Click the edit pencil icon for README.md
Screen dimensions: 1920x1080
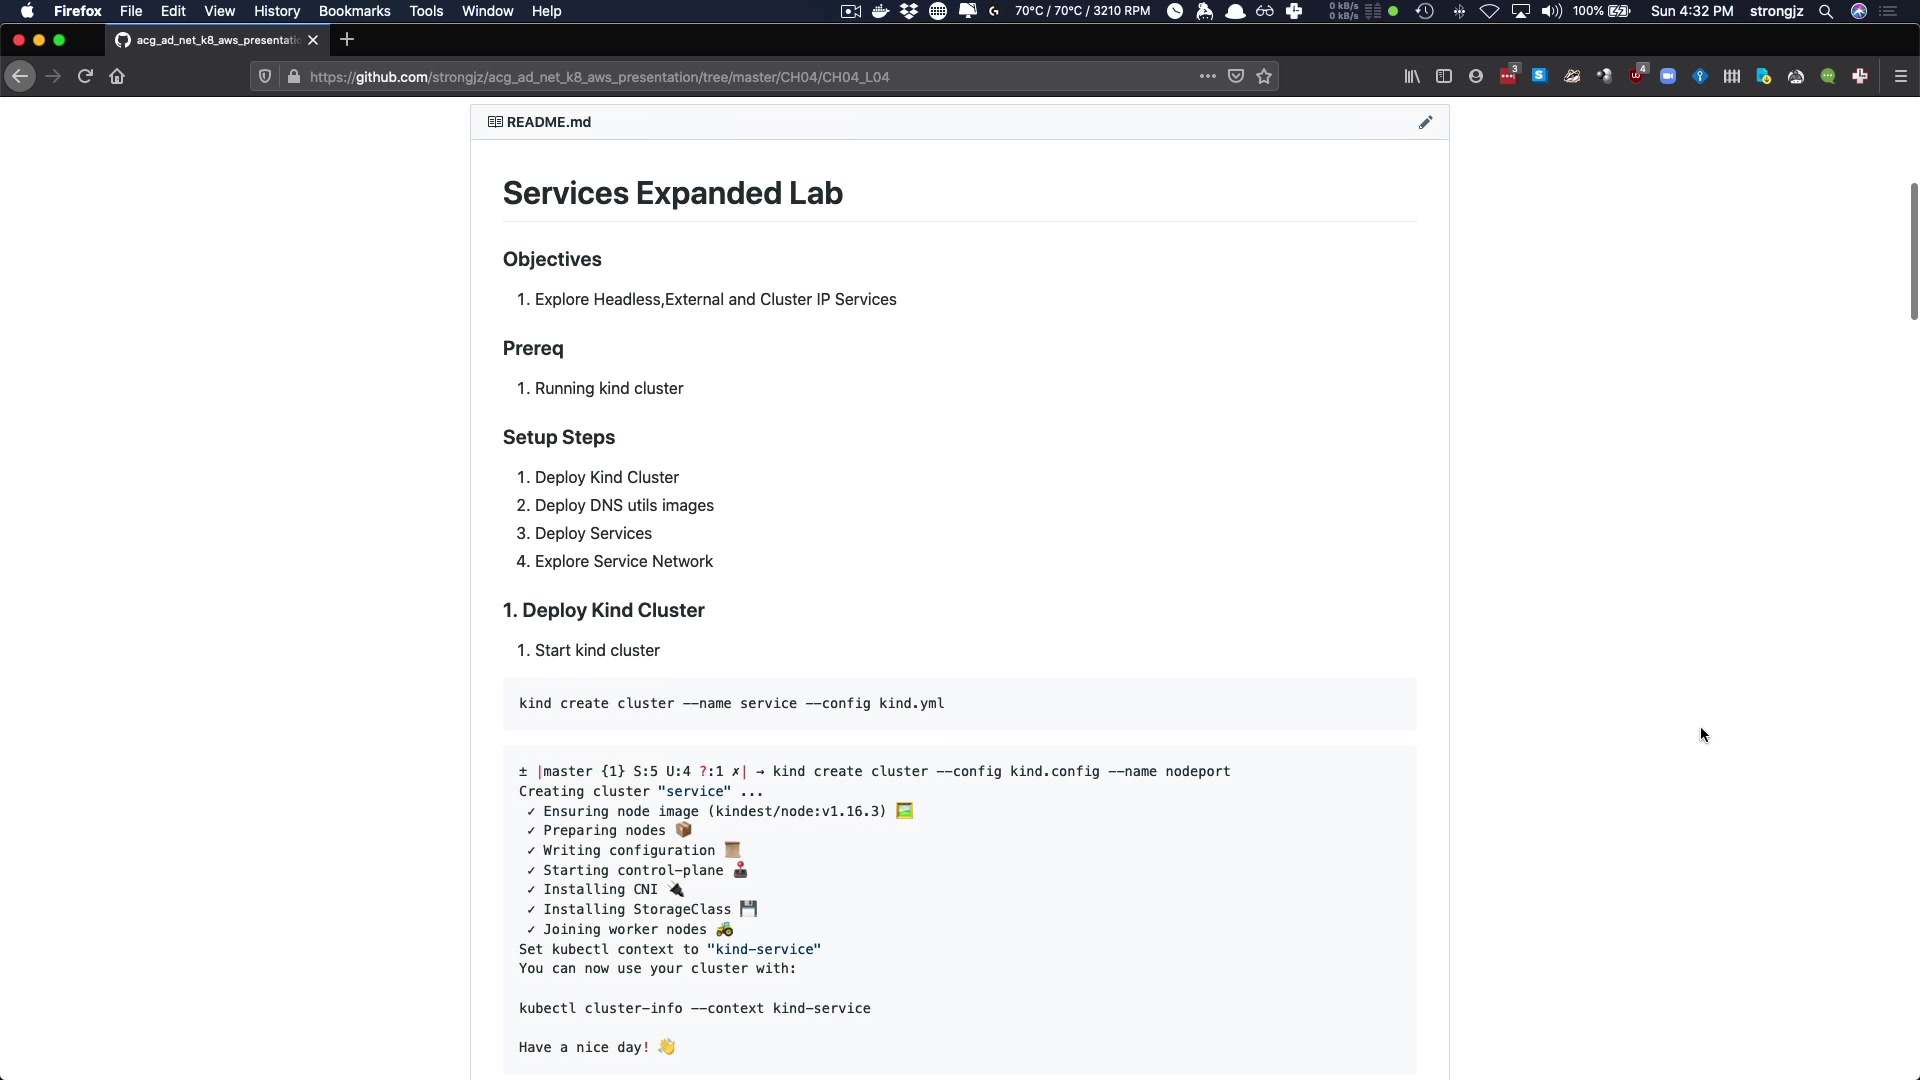coord(1425,122)
